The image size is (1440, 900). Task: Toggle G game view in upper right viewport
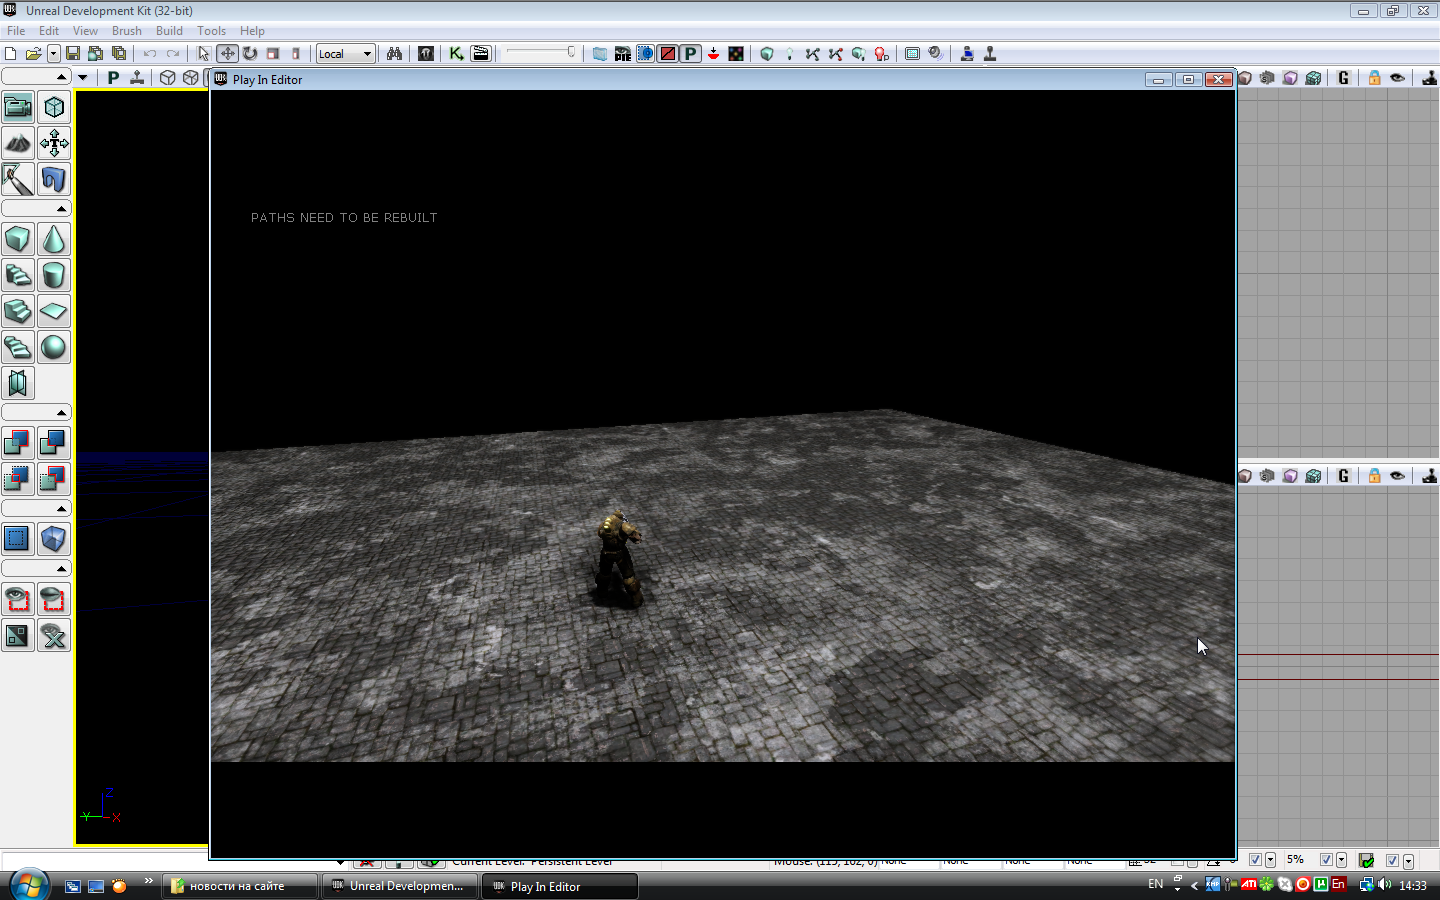point(1344,78)
